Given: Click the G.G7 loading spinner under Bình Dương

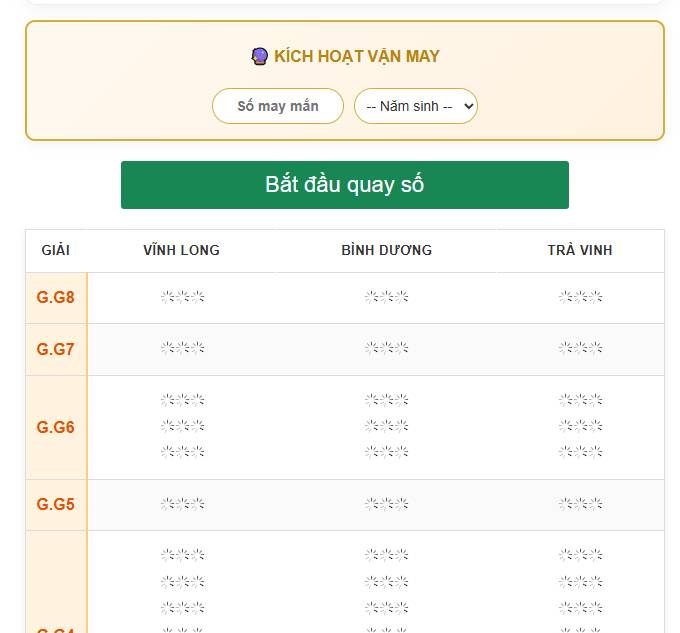Looking at the screenshot, I should (x=386, y=348).
